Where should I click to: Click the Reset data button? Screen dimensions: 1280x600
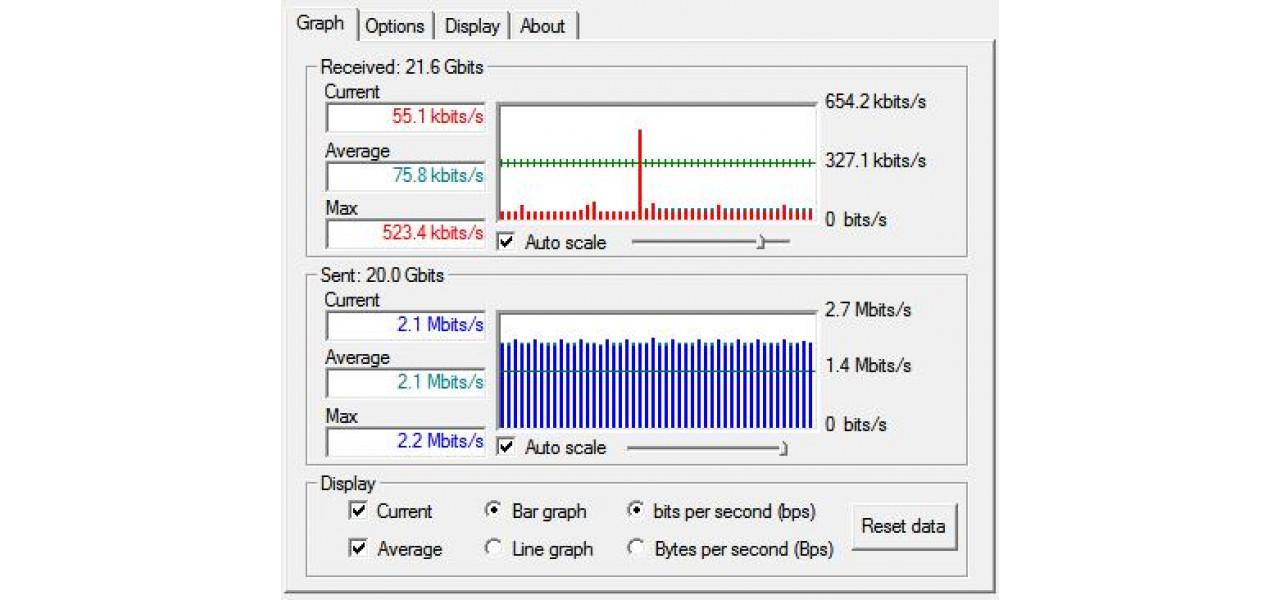pyautogui.click(x=904, y=526)
